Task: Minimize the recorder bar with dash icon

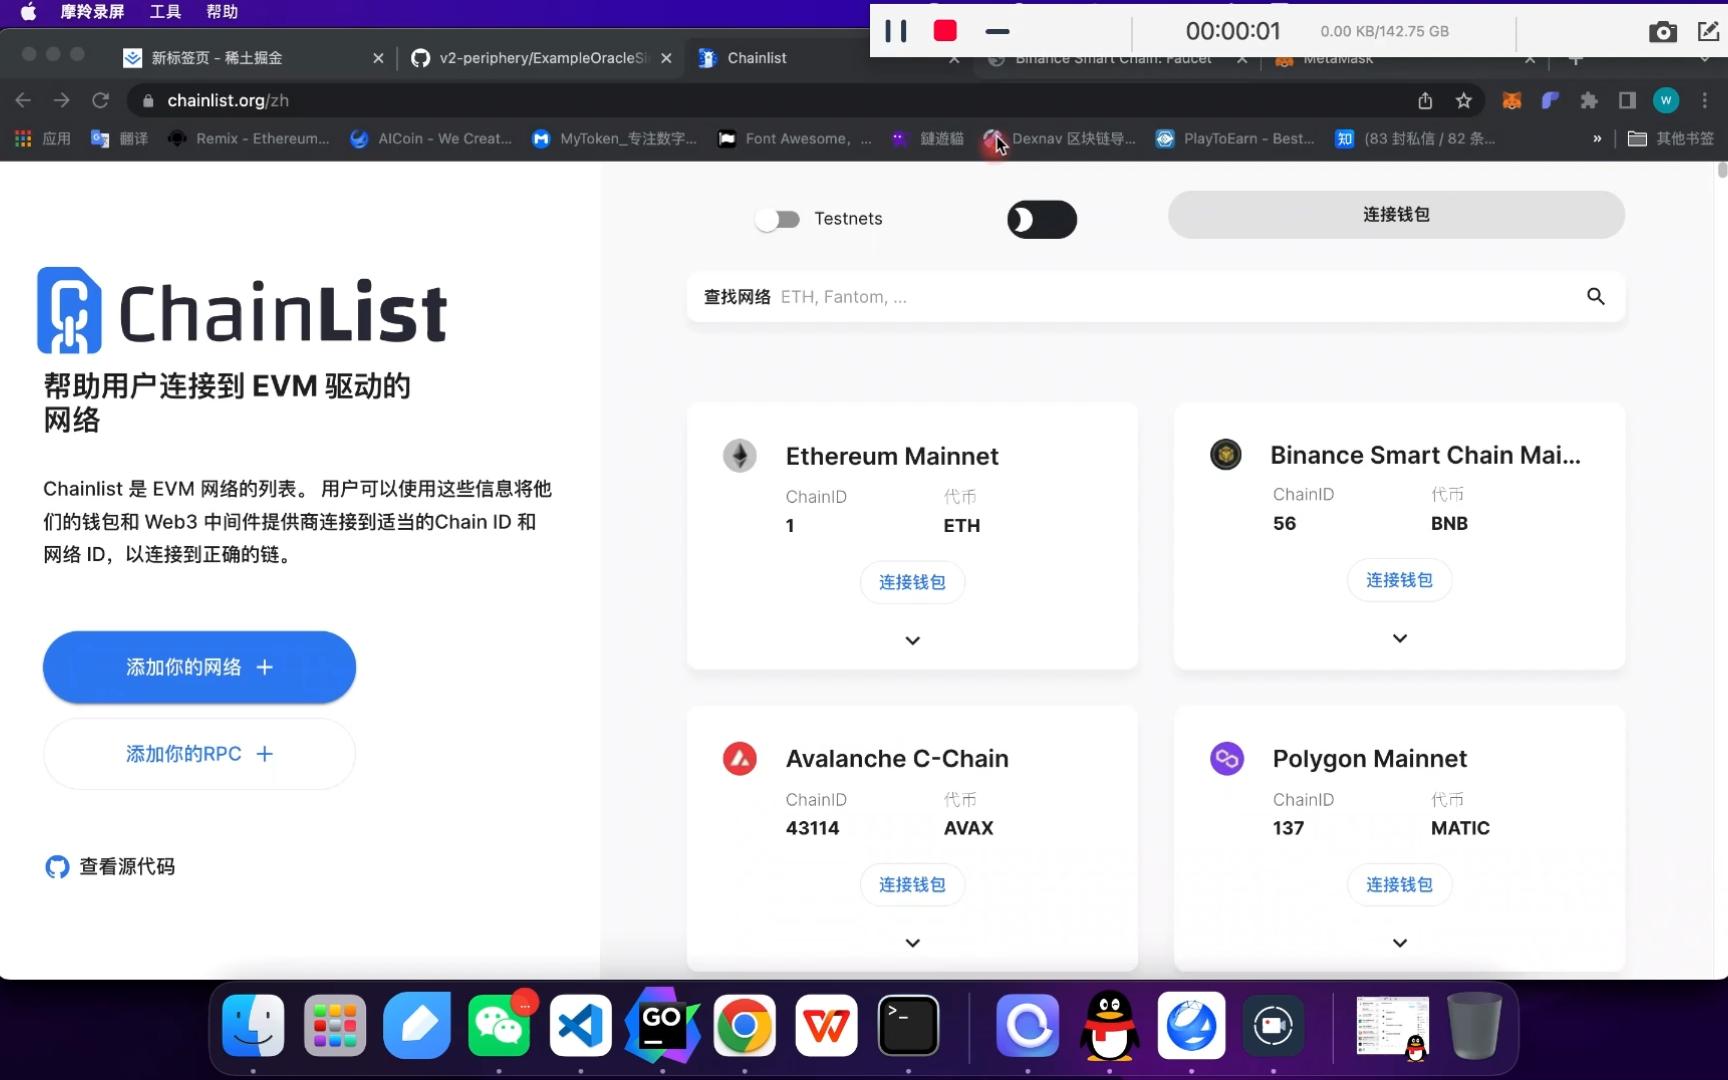Action: pos(997,32)
